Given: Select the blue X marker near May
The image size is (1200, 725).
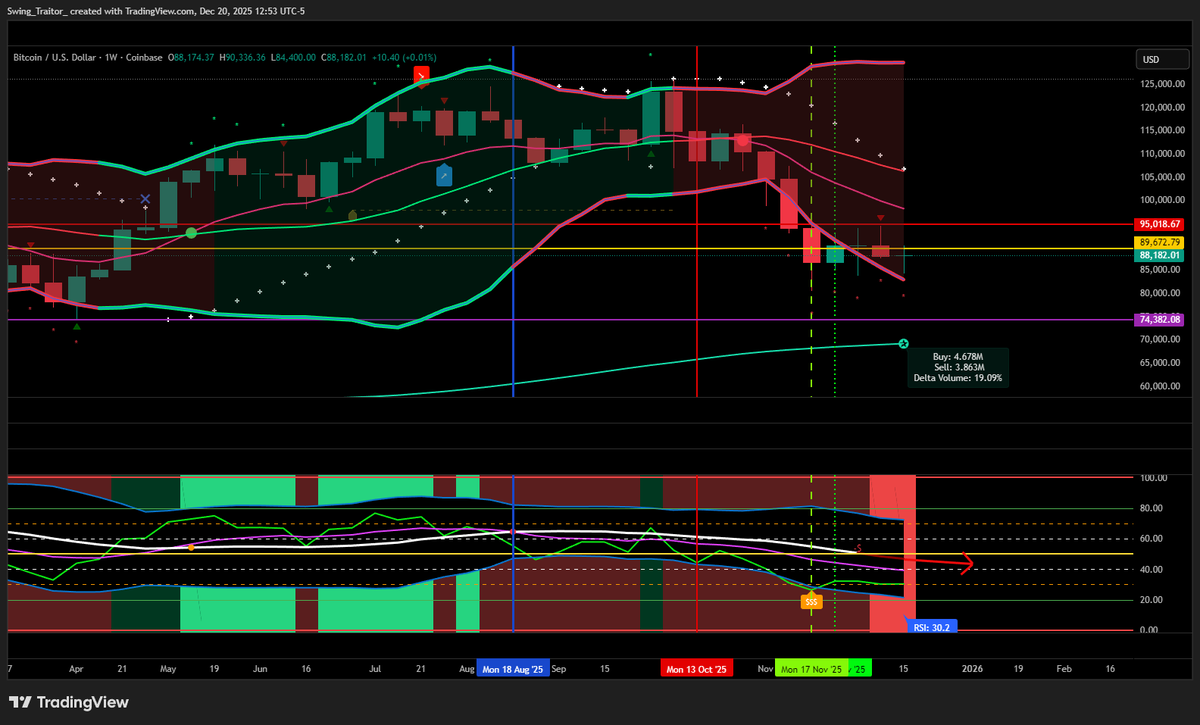Looking at the screenshot, I should click(x=146, y=199).
